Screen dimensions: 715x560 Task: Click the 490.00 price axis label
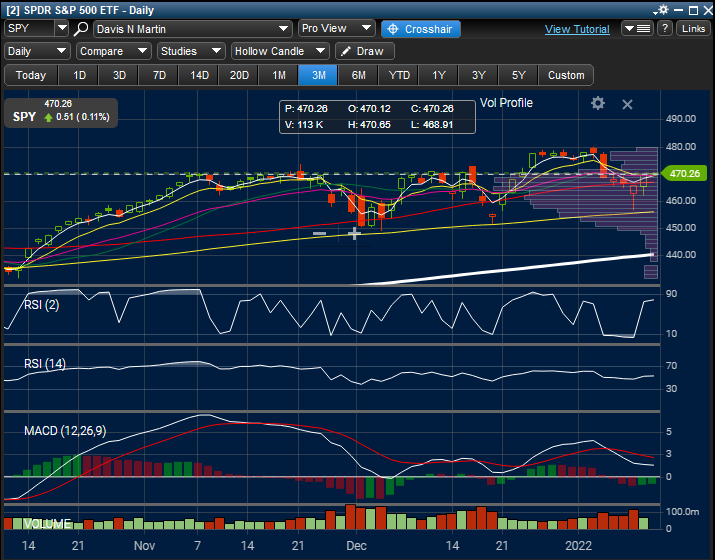[681, 119]
